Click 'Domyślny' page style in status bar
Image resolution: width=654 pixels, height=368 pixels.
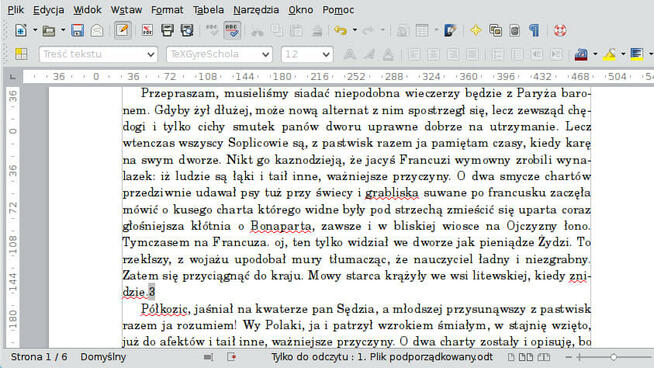click(103, 357)
